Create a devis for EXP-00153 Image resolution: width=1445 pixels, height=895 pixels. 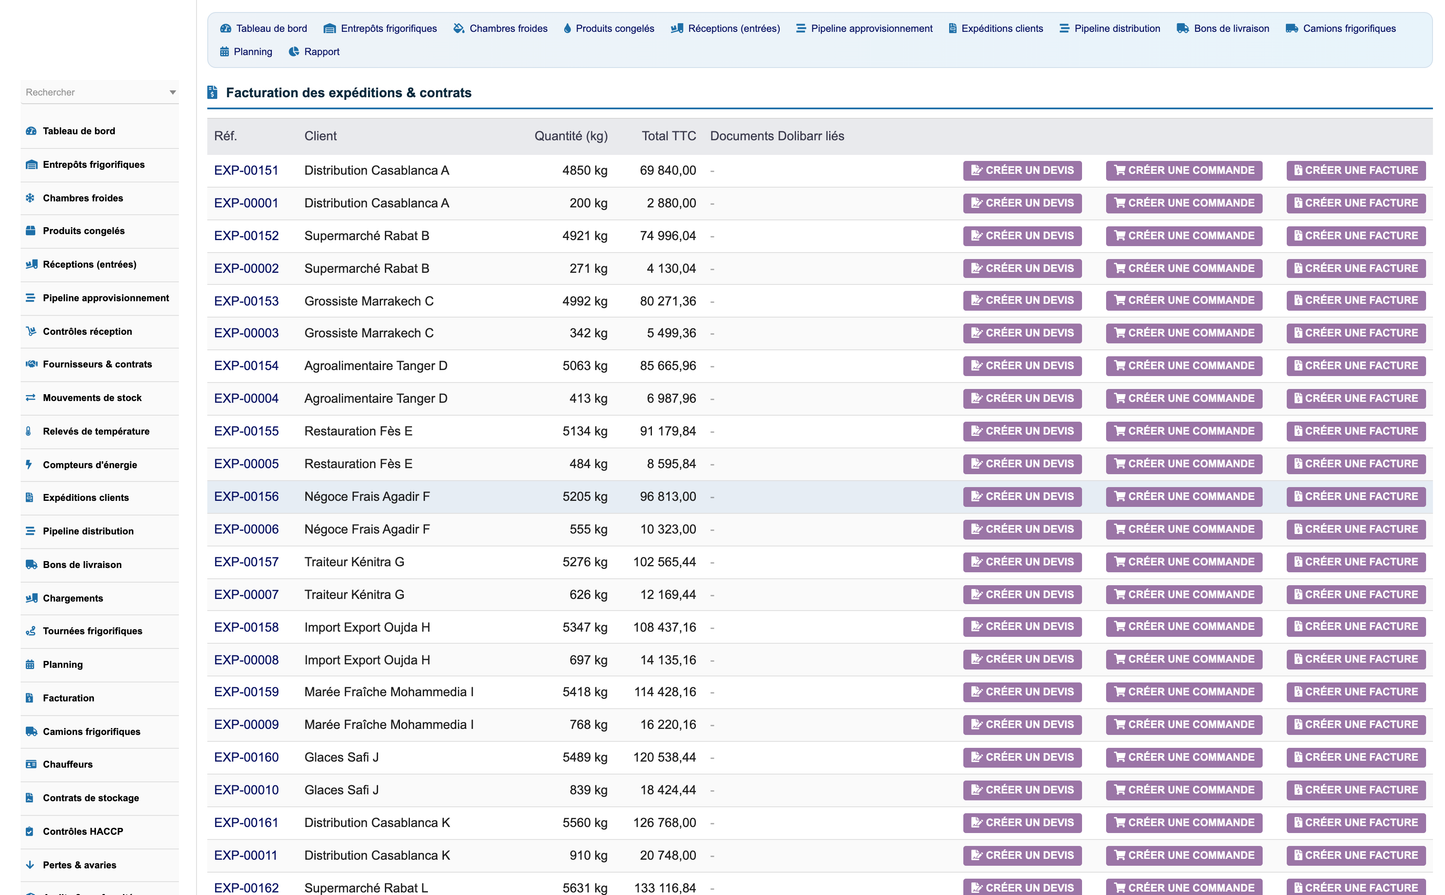[x=1022, y=301]
